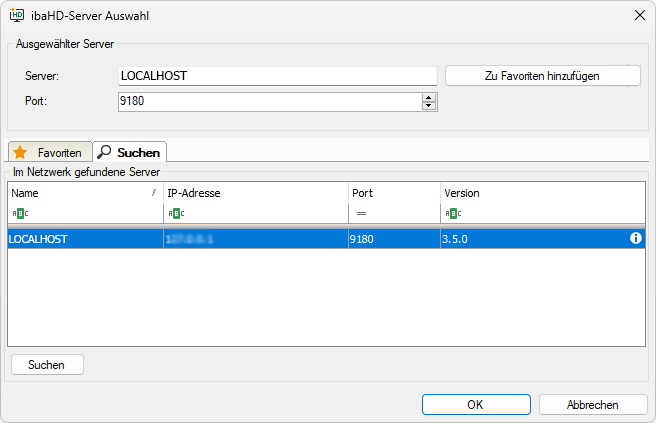Viewport: 656px width, 423px height.
Task: Close the ibaHD-Server Auswahl dialog
Action: click(639, 15)
